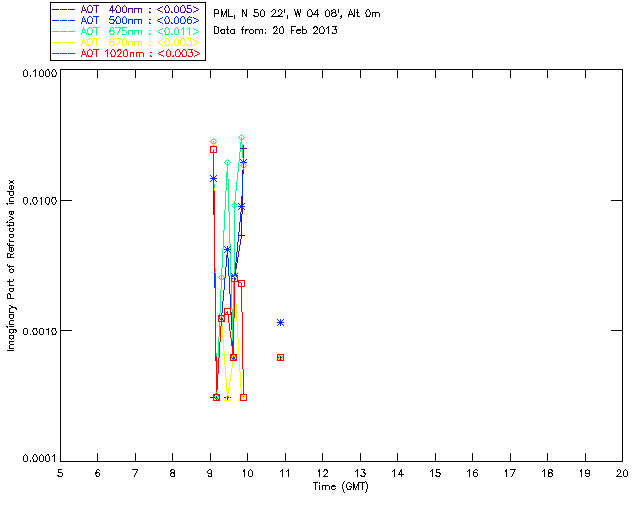Image resolution: width=640 pixels, height=512 pixels.
Task: Click the x-axis tick label 12
Action: tap(323, 473)
